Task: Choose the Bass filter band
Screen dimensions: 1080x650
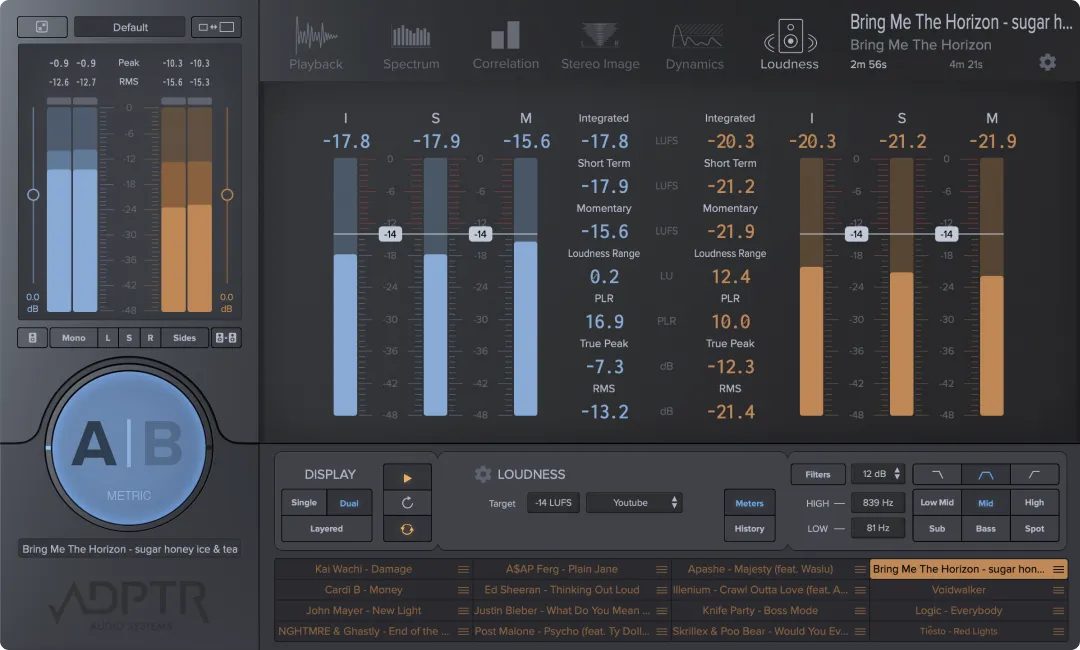Action: 986,529
